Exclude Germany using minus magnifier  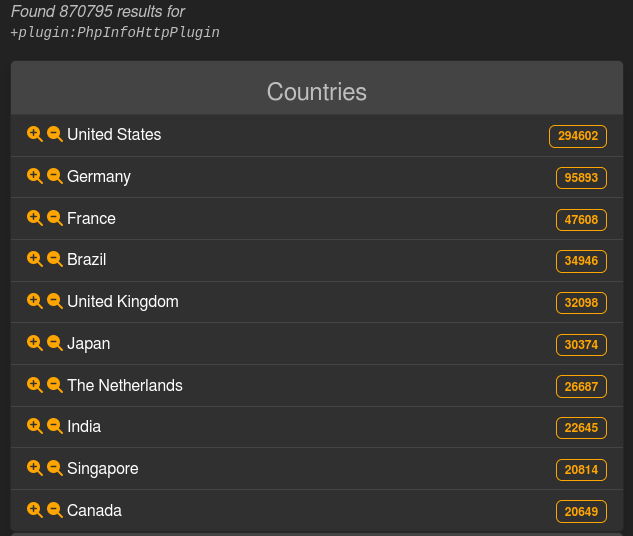[55, 176]
